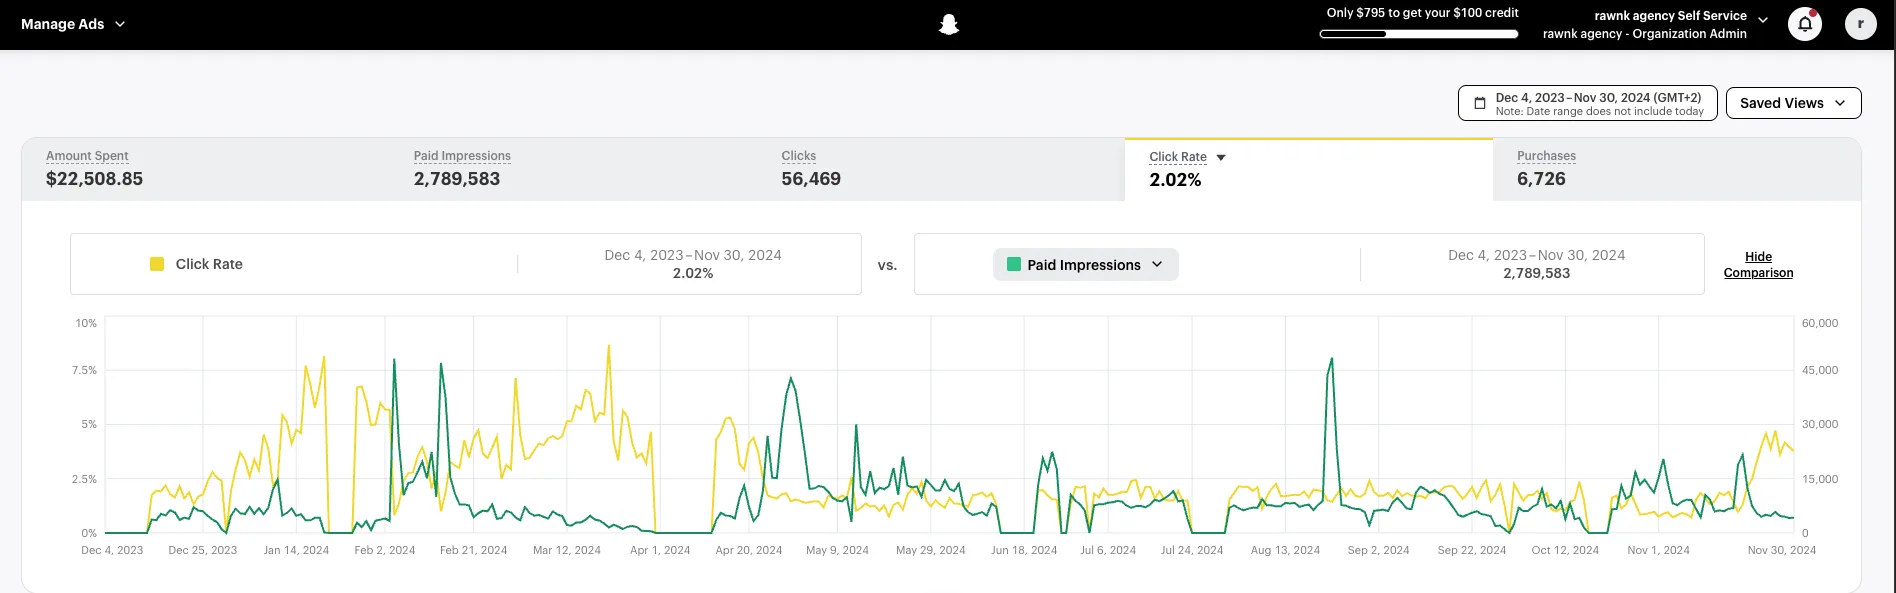Select the Purchases metric tab

(1677, 169)
